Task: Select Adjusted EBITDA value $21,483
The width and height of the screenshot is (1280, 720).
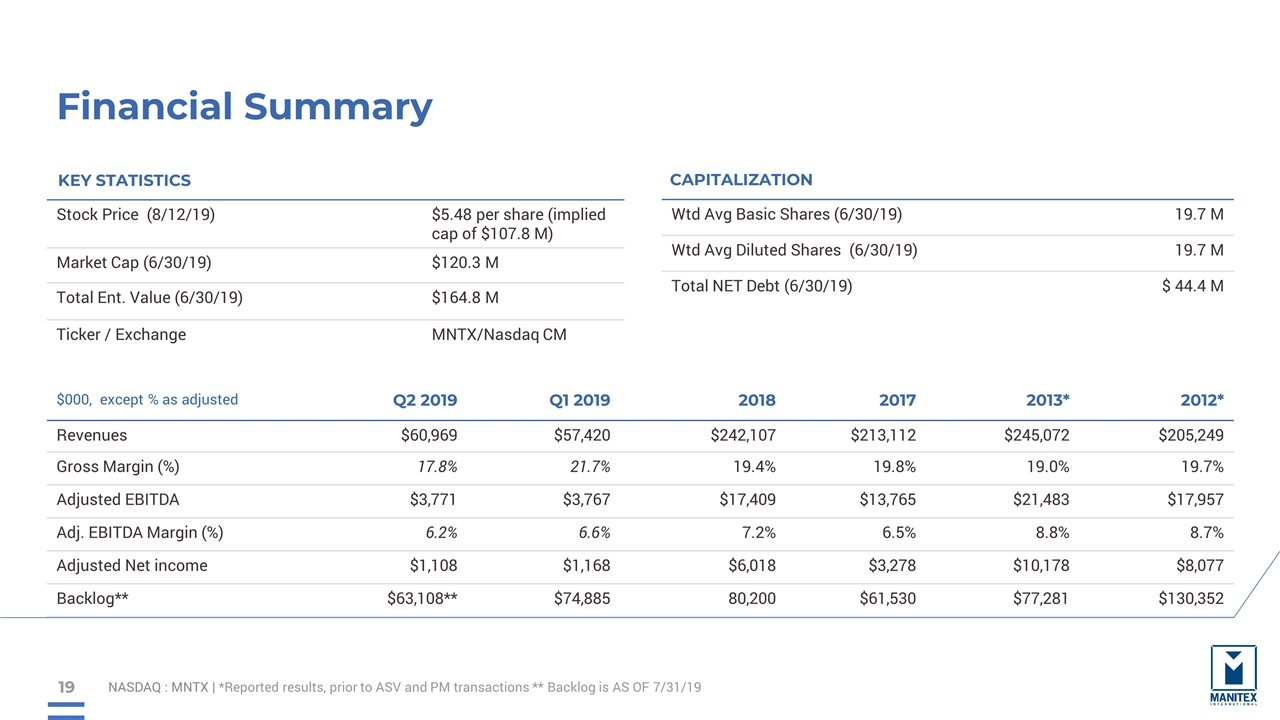Action: click(1041, 500)
